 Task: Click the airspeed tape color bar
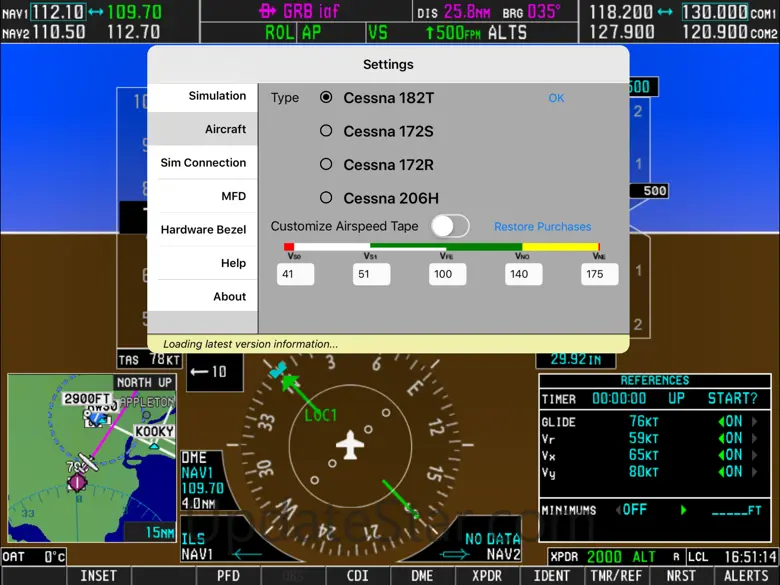442,247
